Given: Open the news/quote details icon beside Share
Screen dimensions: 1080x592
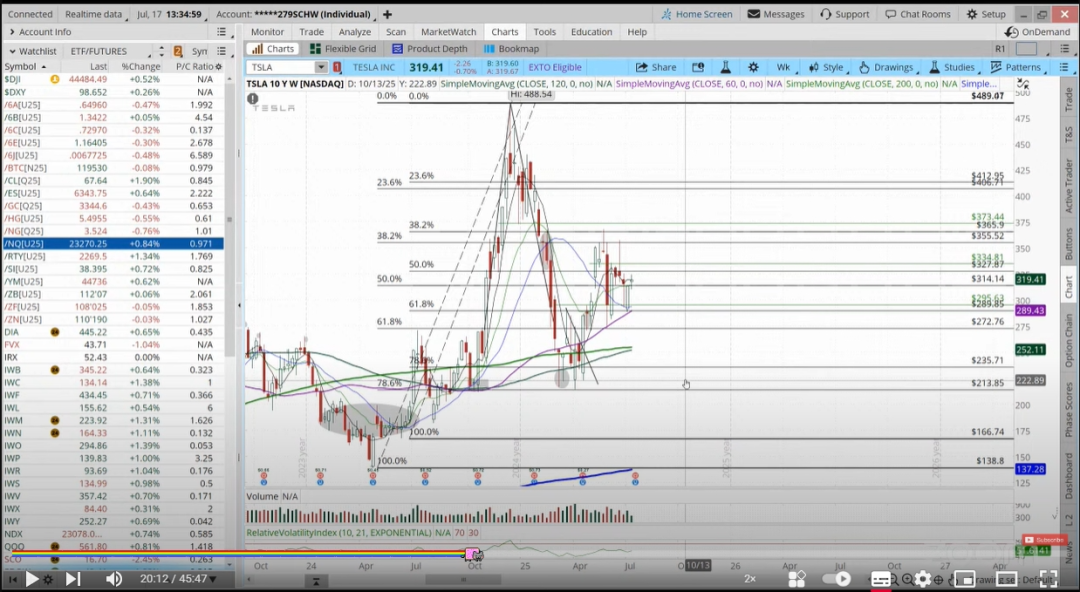Looking at the screenshot, I should [x=698, y=67].
